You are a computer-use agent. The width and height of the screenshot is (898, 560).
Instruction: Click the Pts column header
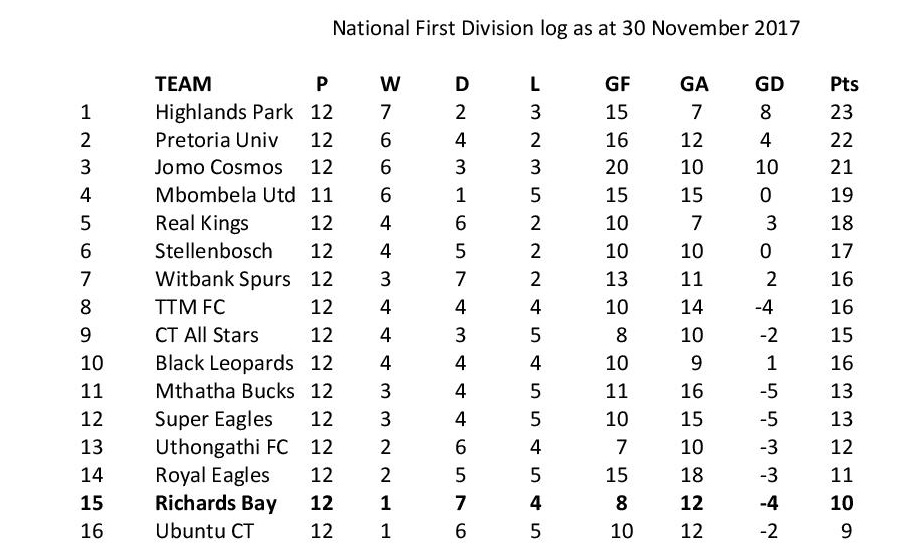pos(843,84)
